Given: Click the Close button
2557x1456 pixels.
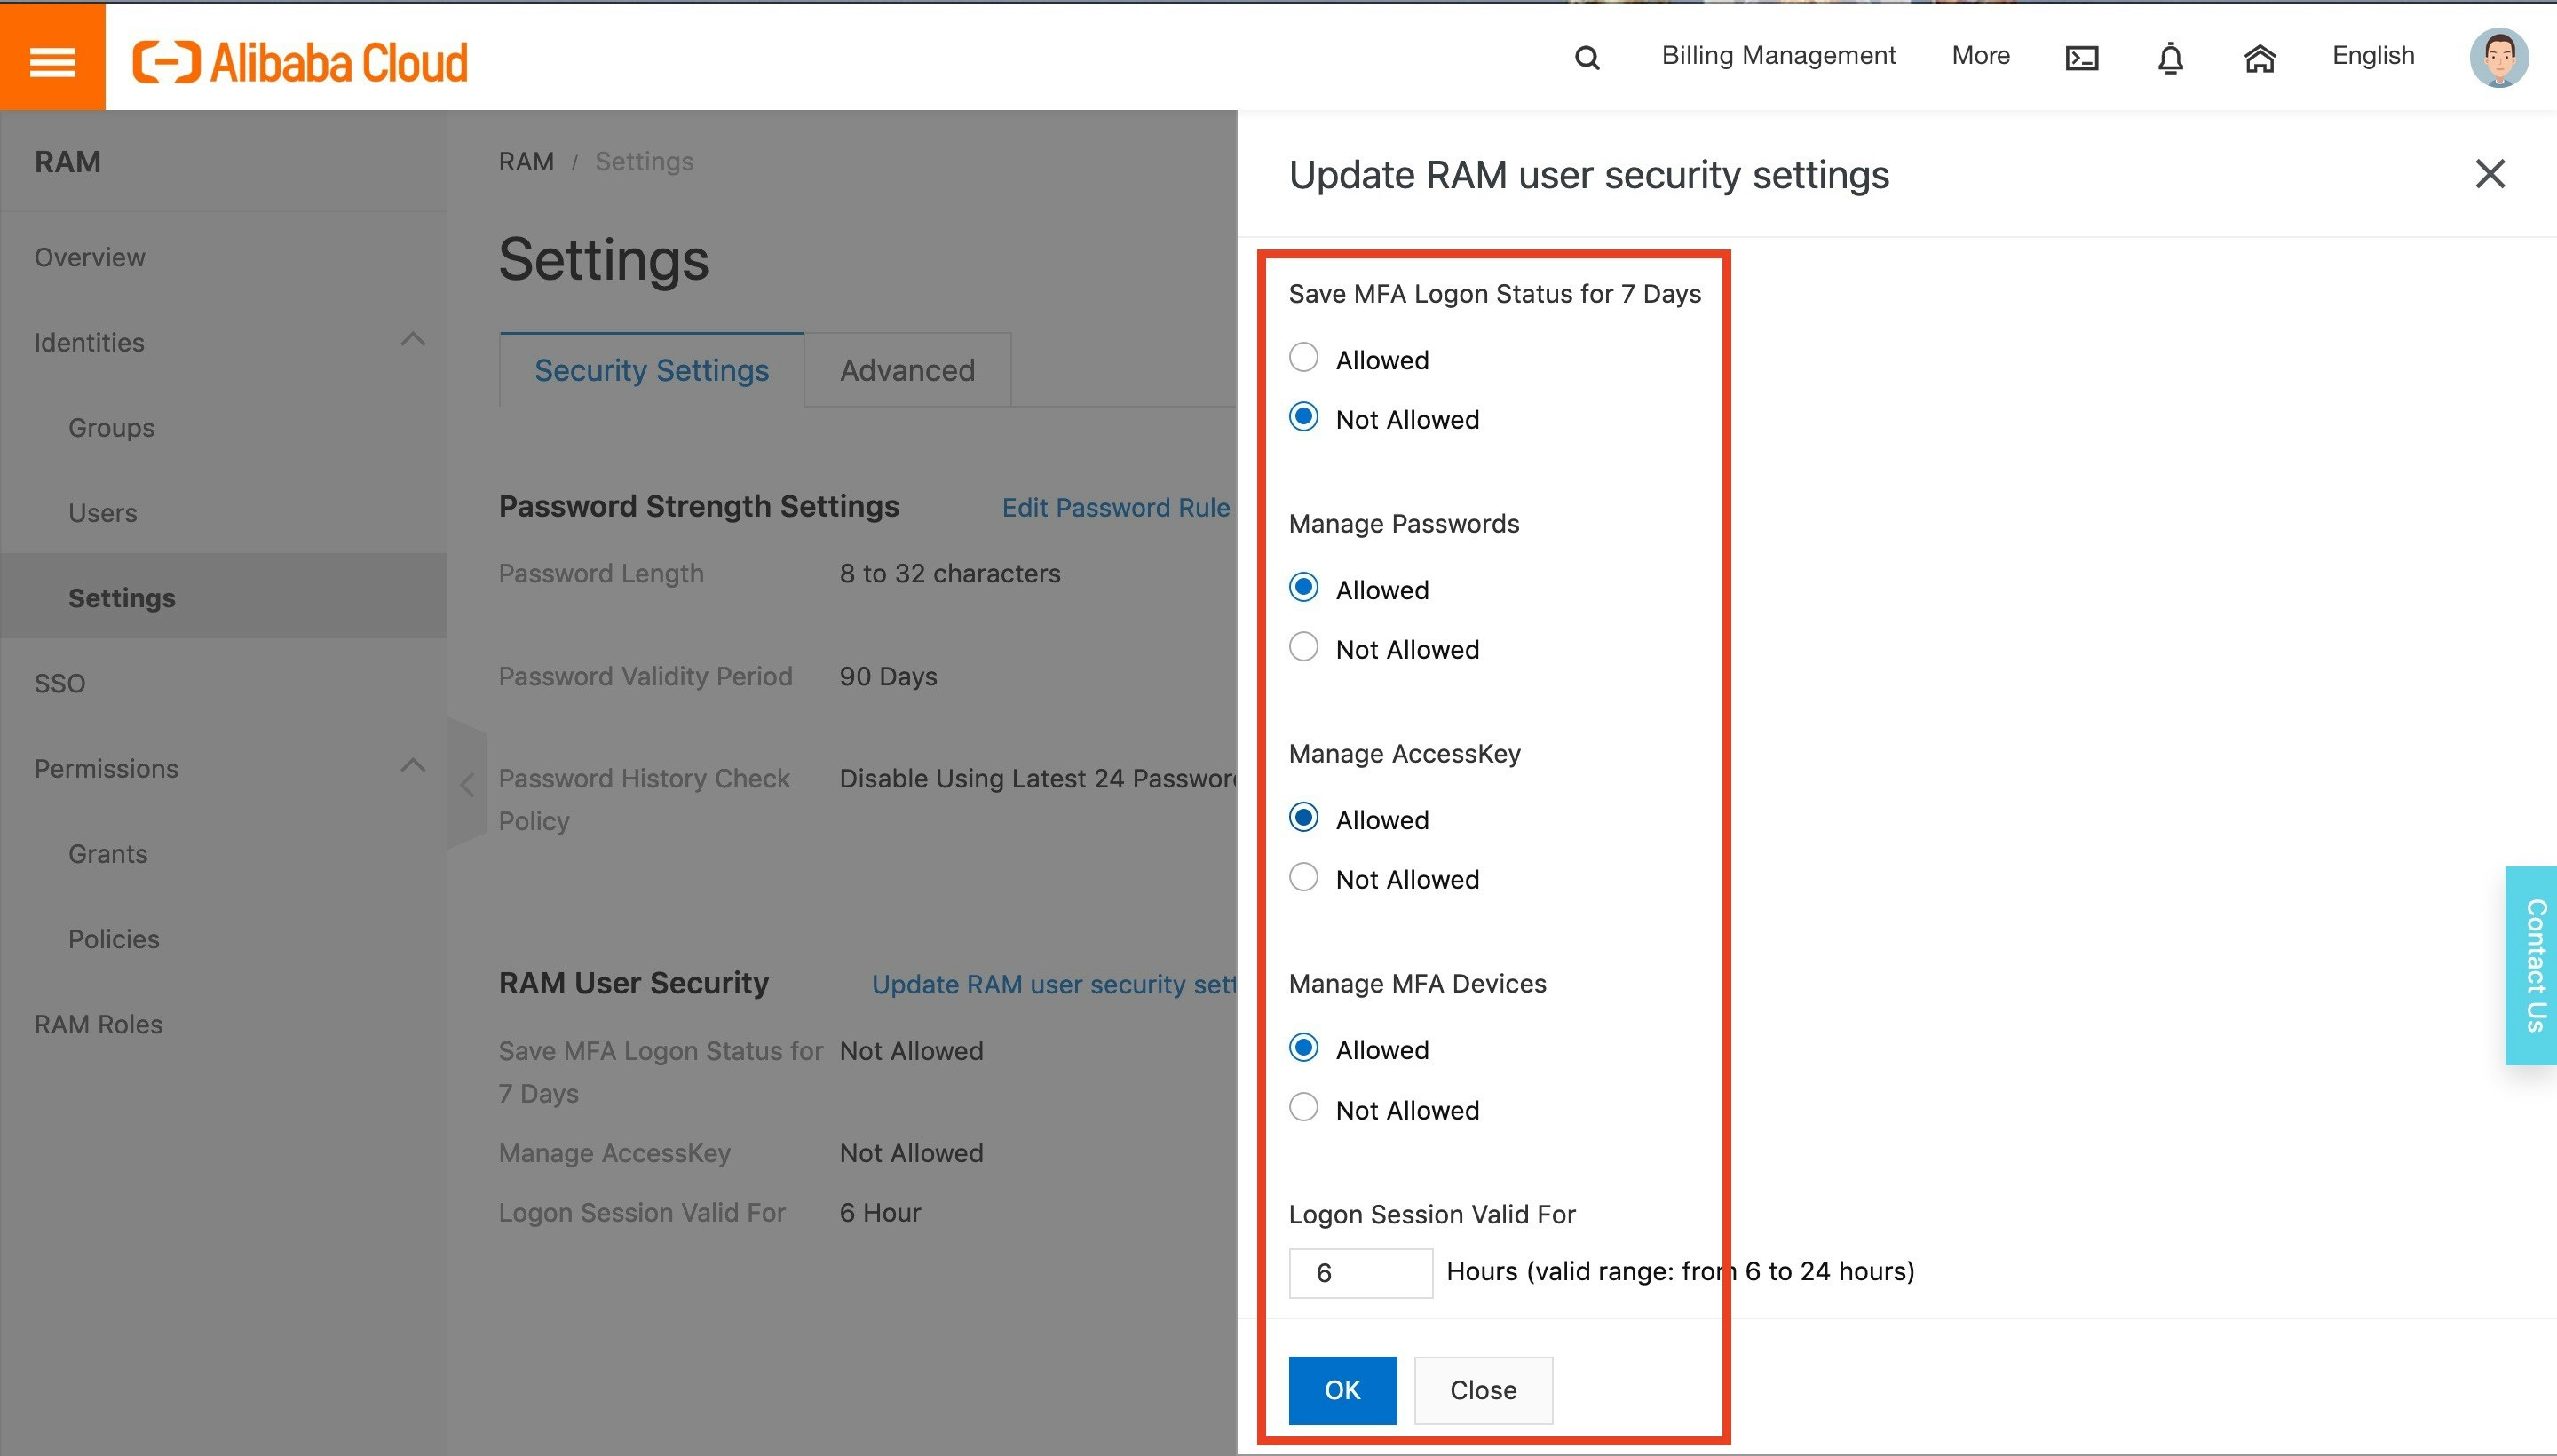Looking at the screenshot, I should point(1483,1390).
